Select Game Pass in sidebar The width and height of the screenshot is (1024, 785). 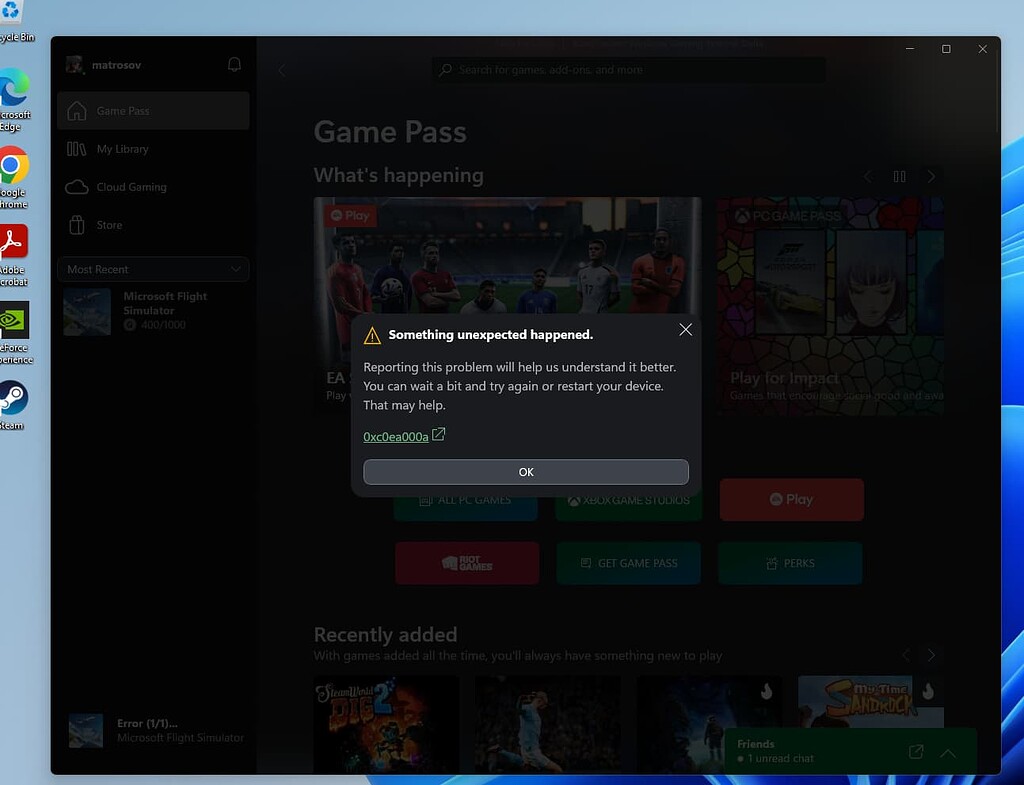(x=153, y=111)
